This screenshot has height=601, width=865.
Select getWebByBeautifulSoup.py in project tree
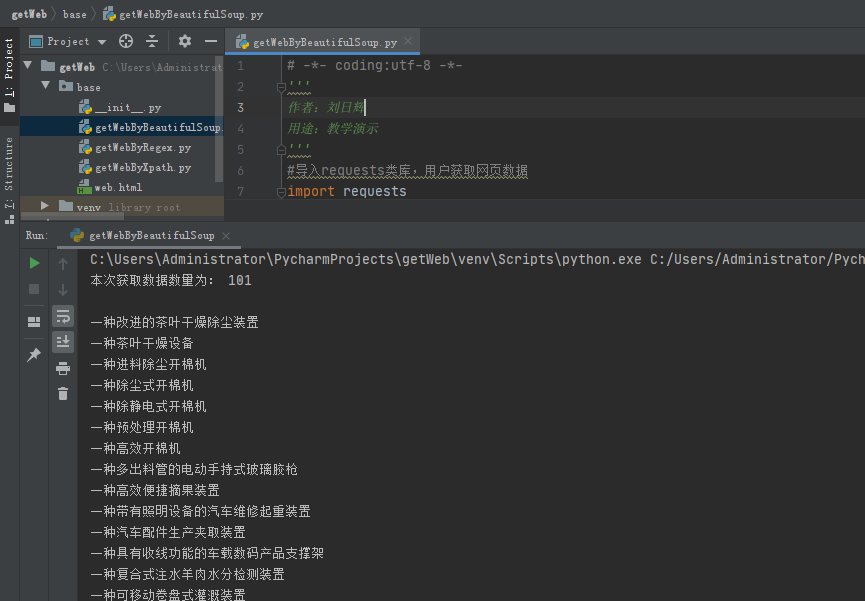click(121, 127)
